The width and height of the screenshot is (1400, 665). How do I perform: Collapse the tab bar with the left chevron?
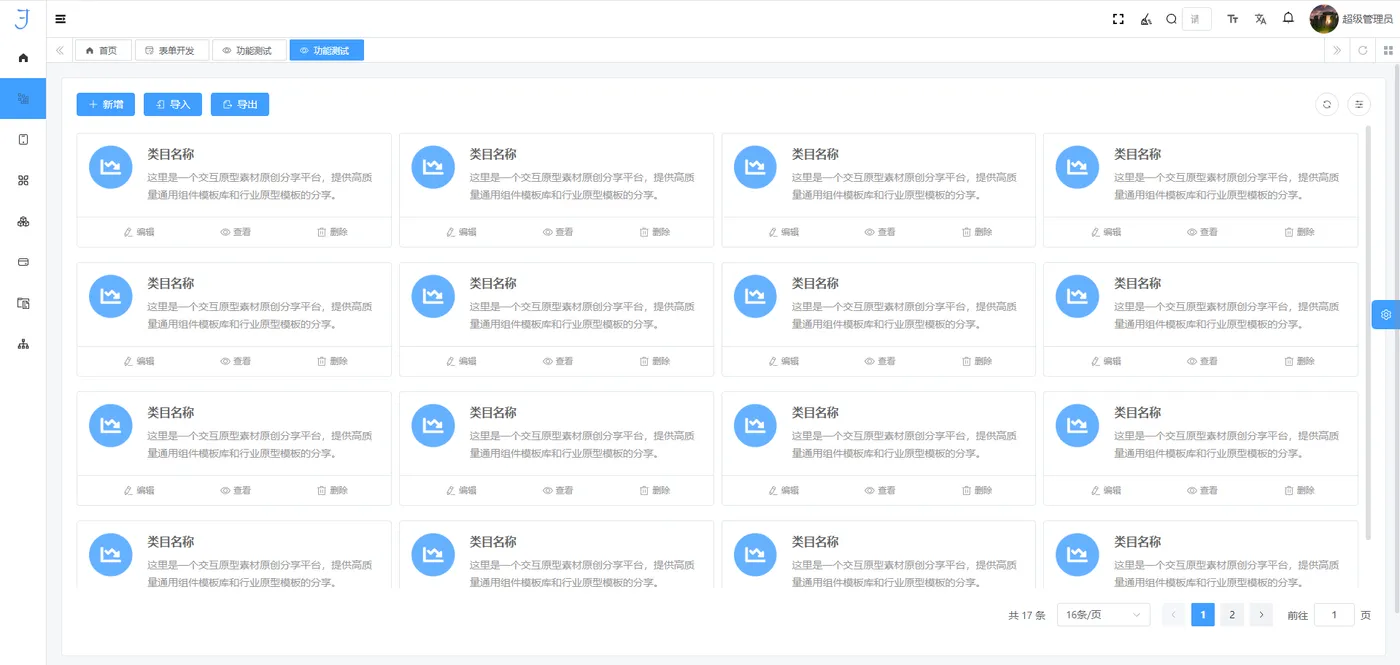(x=59, y=50)
